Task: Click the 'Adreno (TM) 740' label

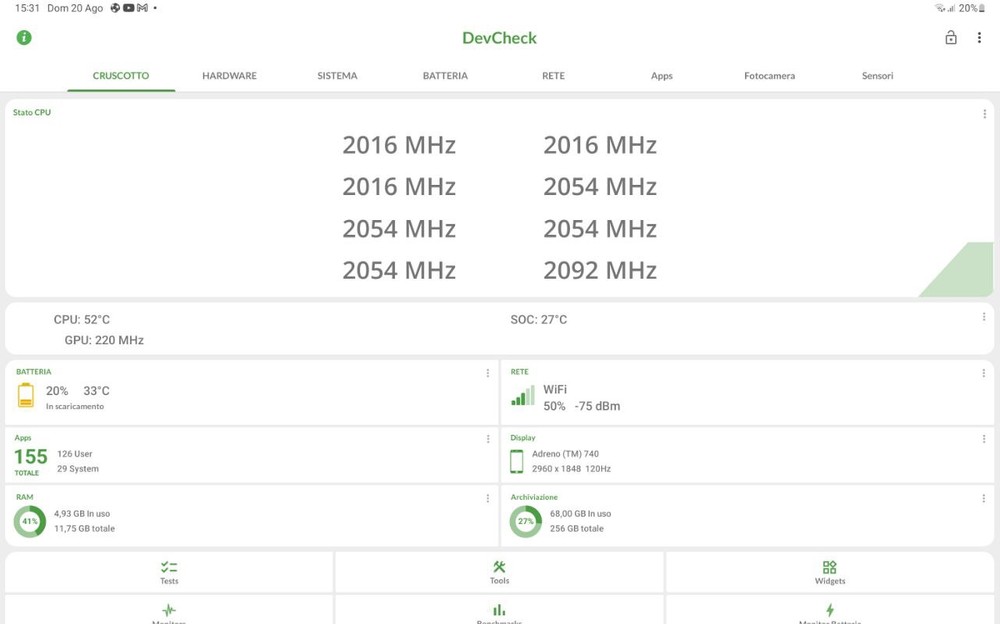Action: [x=565, y=454]
